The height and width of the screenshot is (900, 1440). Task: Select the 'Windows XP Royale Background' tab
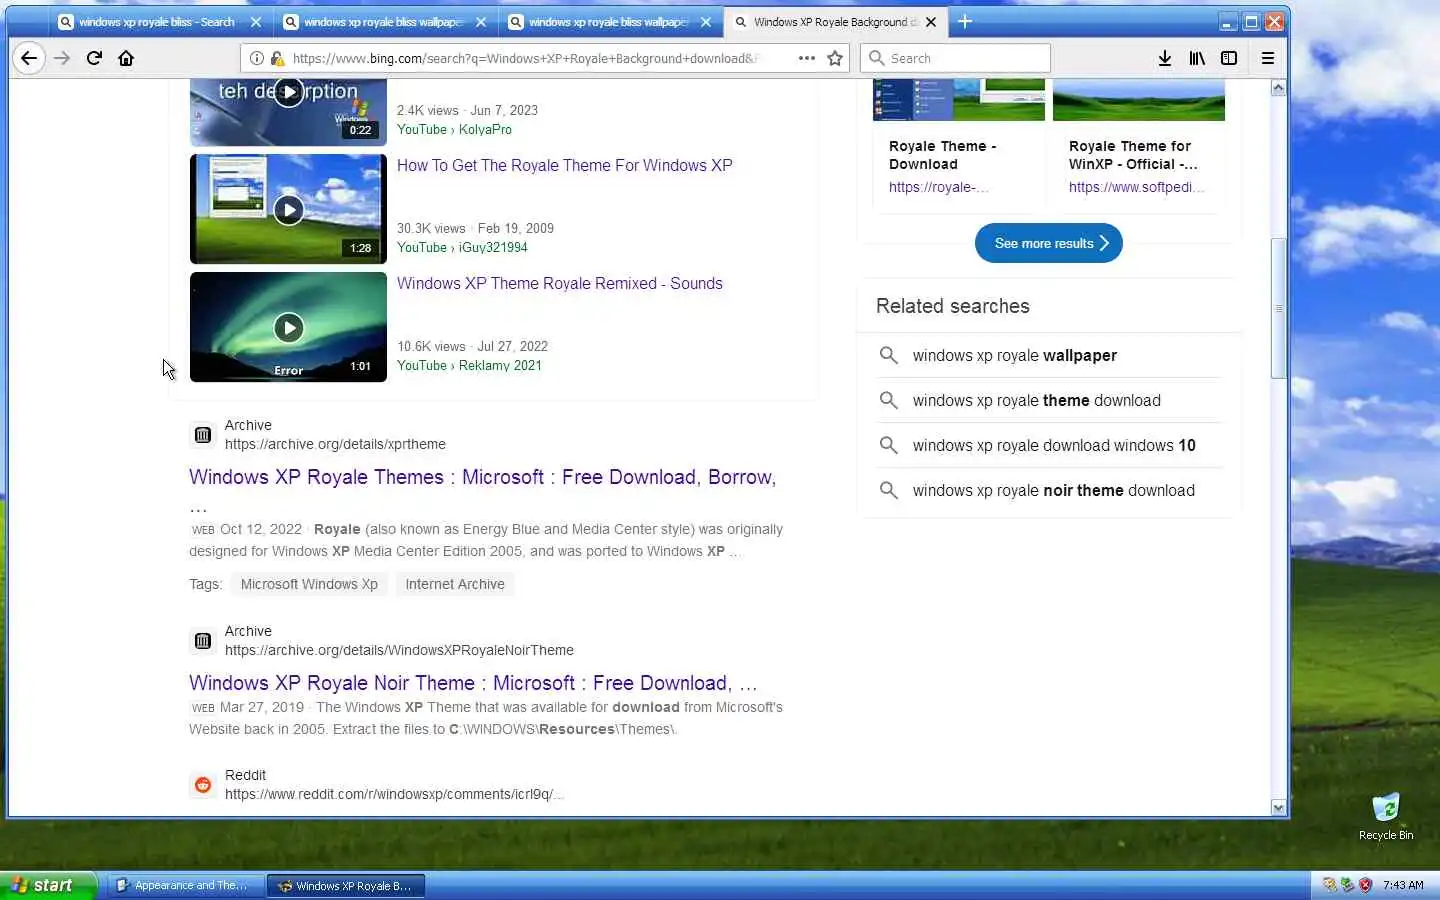pos(835,22)
